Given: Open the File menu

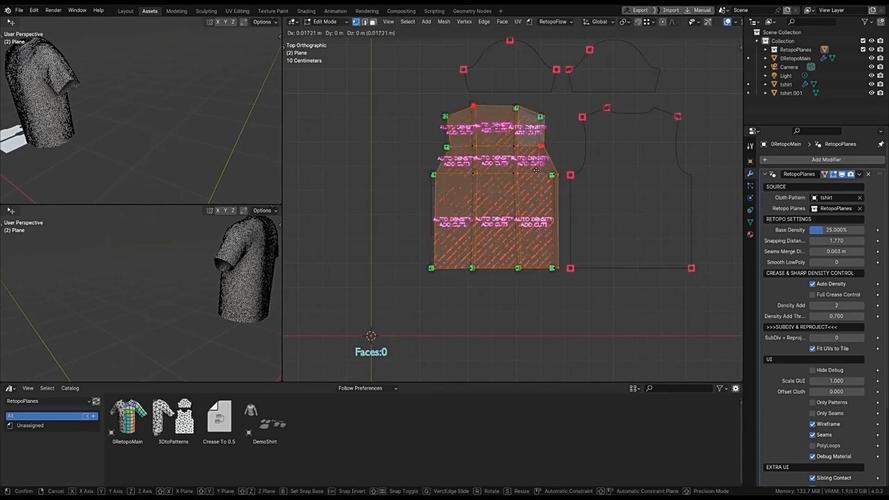Looking at the screenshot, I should point(19,10).
